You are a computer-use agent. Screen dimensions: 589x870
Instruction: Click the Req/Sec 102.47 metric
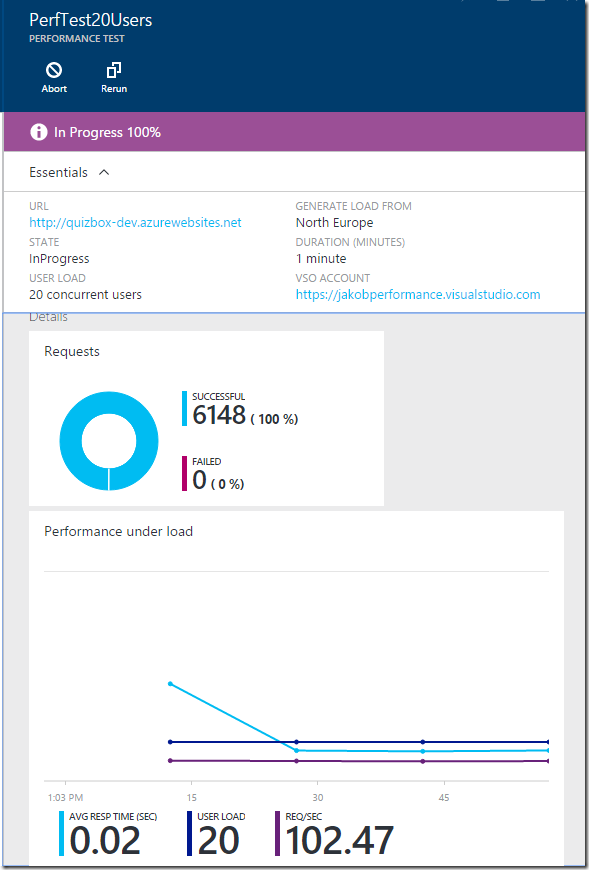[x=334, y=832]
